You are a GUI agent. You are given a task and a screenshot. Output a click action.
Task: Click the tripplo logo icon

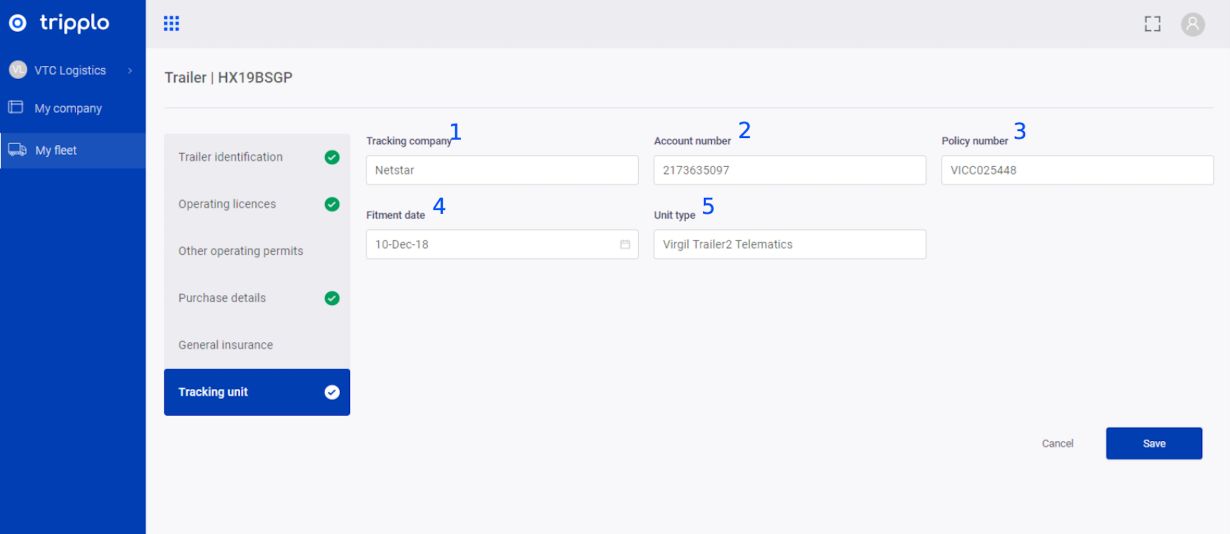(x=17, y=23)
